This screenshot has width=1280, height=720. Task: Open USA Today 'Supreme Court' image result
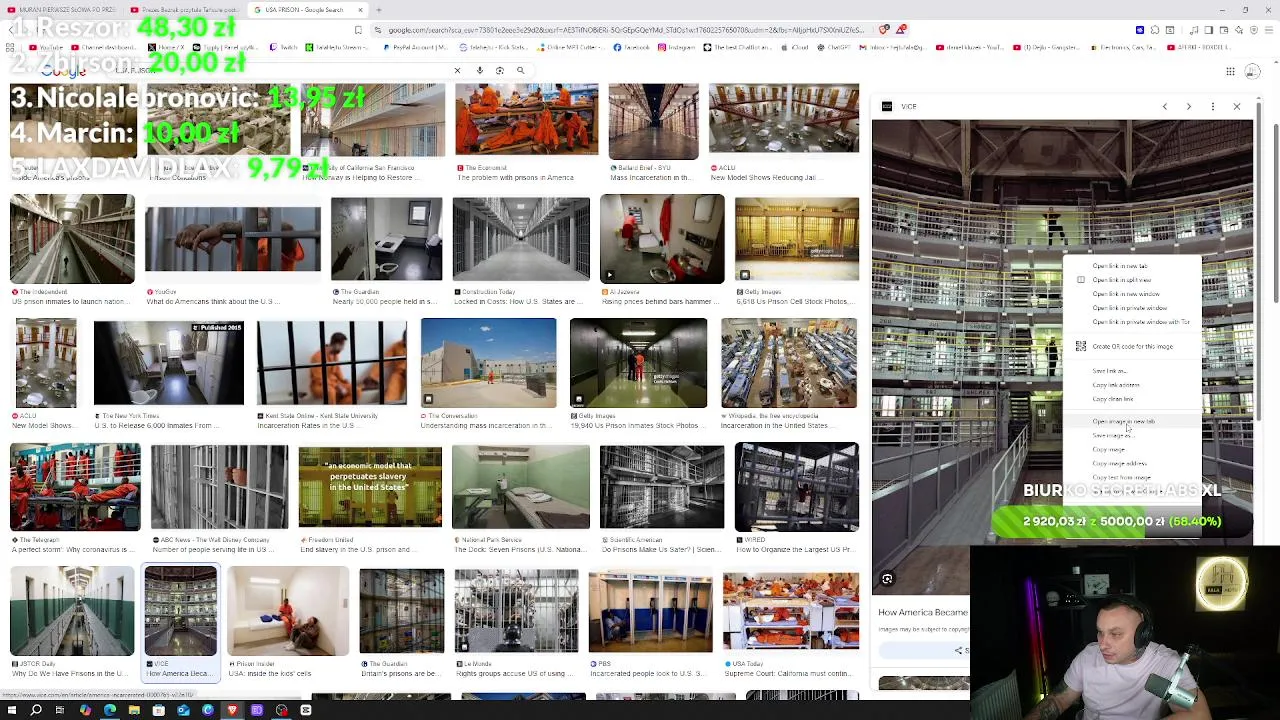[791, 611]
